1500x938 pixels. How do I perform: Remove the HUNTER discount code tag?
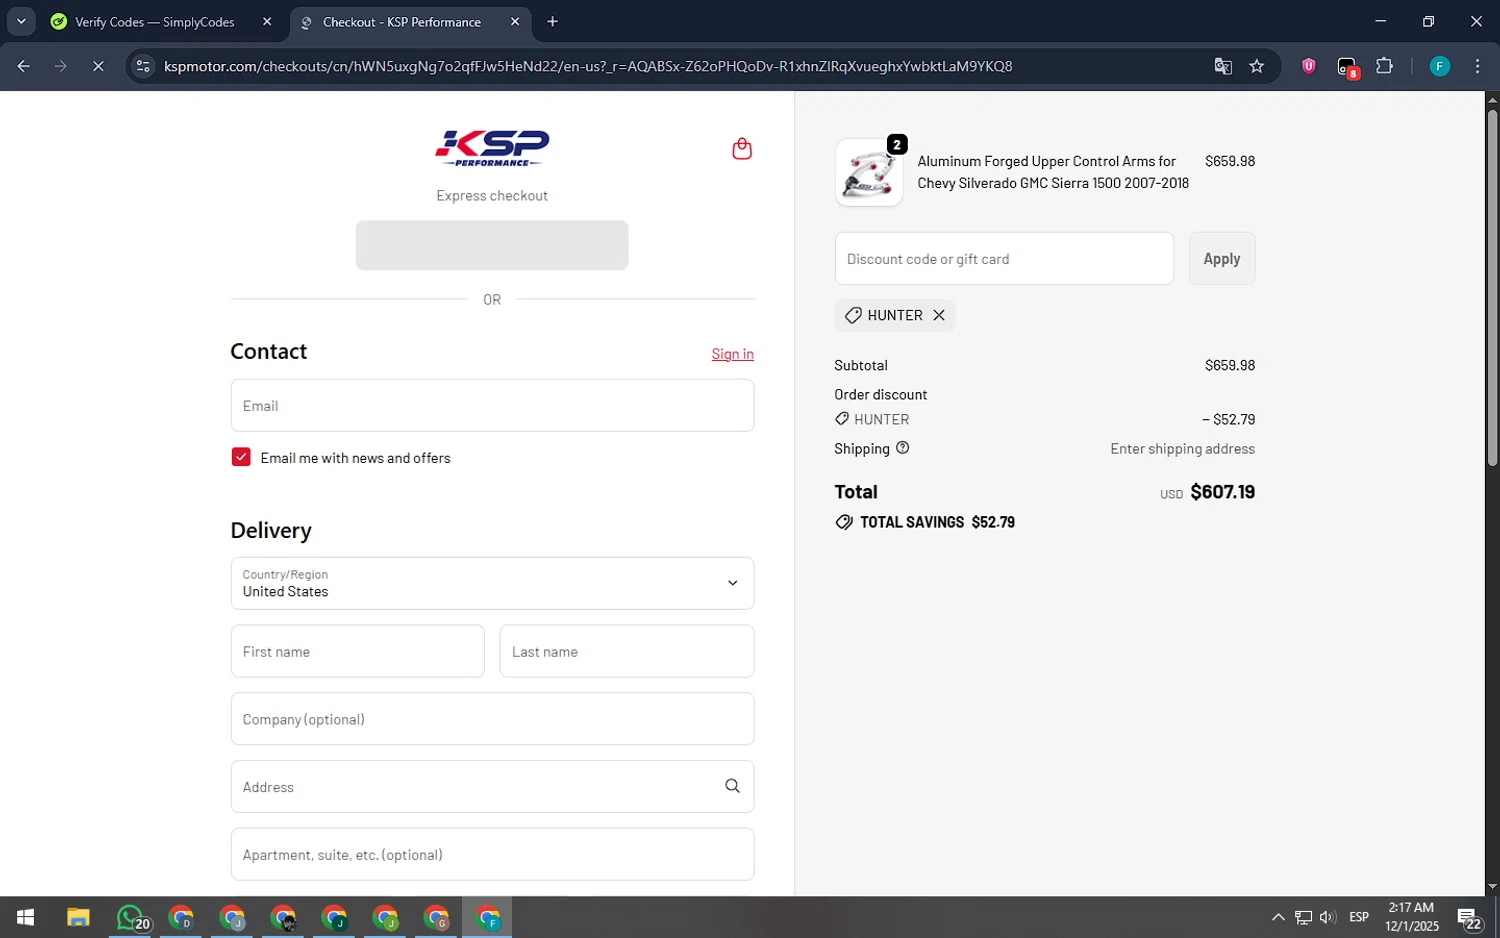point(939,315)
